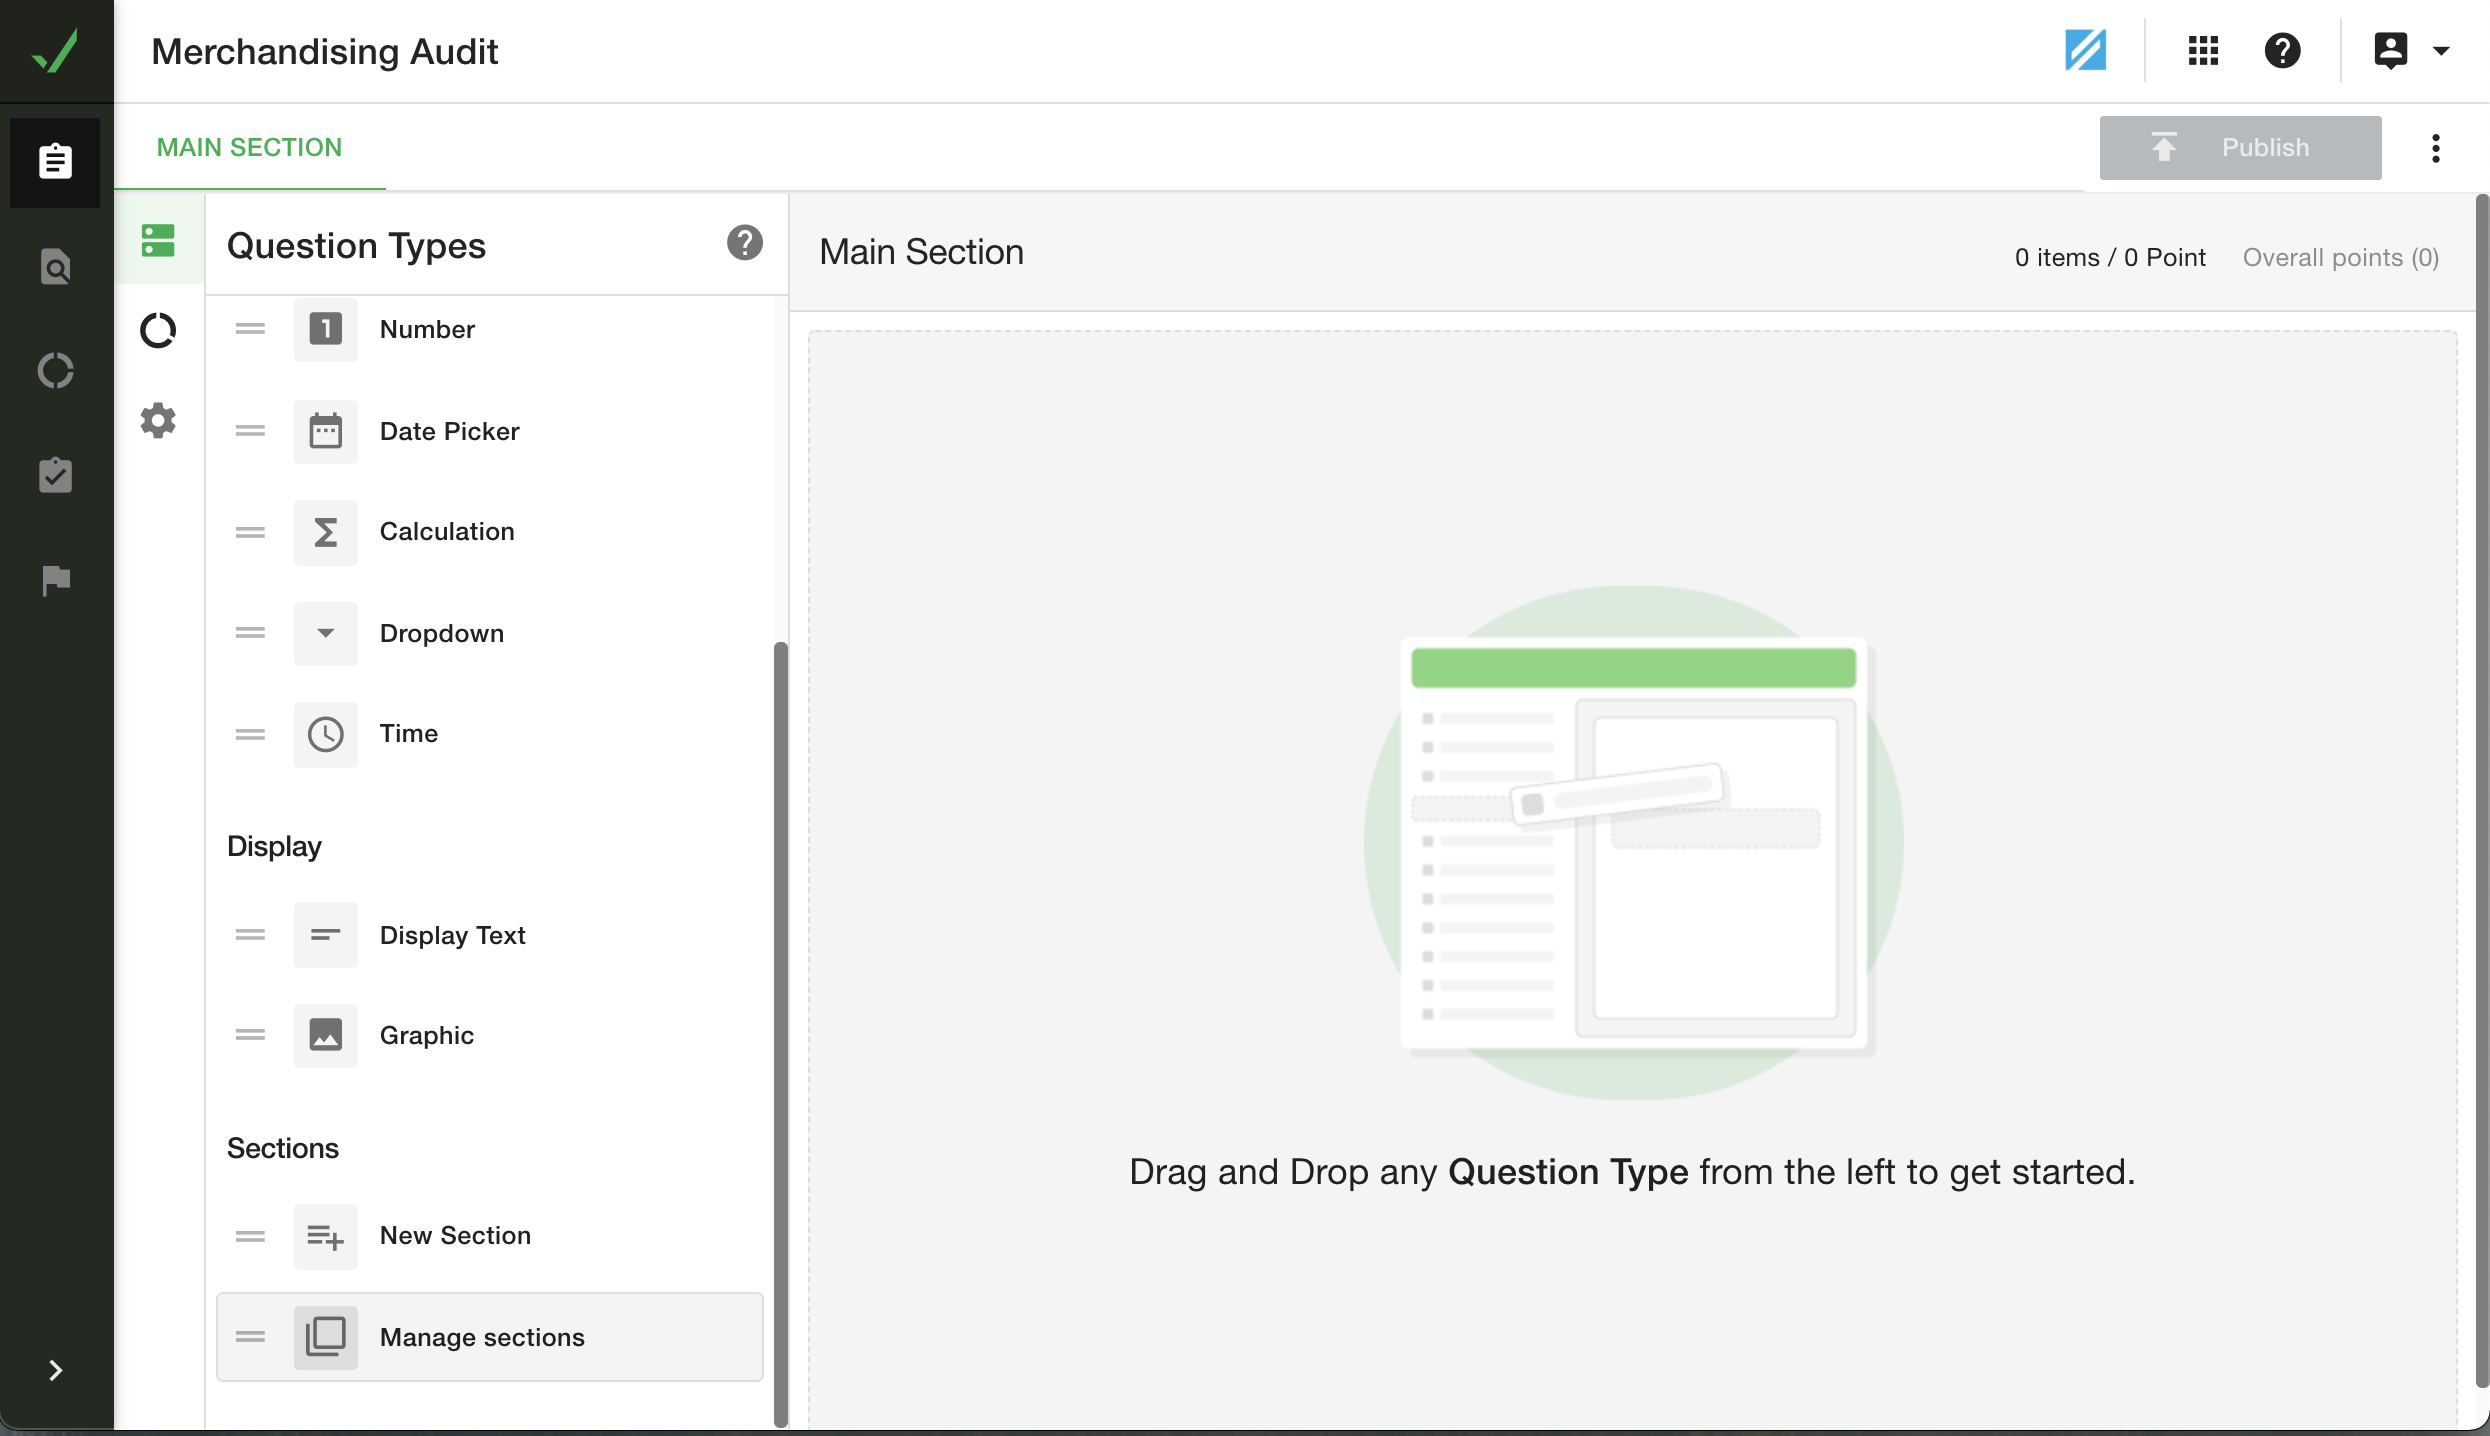Image resolution: width=2490 pixels, height=1436 pixels.
Task: Click the Main Section heading
Action: point(921,252)
